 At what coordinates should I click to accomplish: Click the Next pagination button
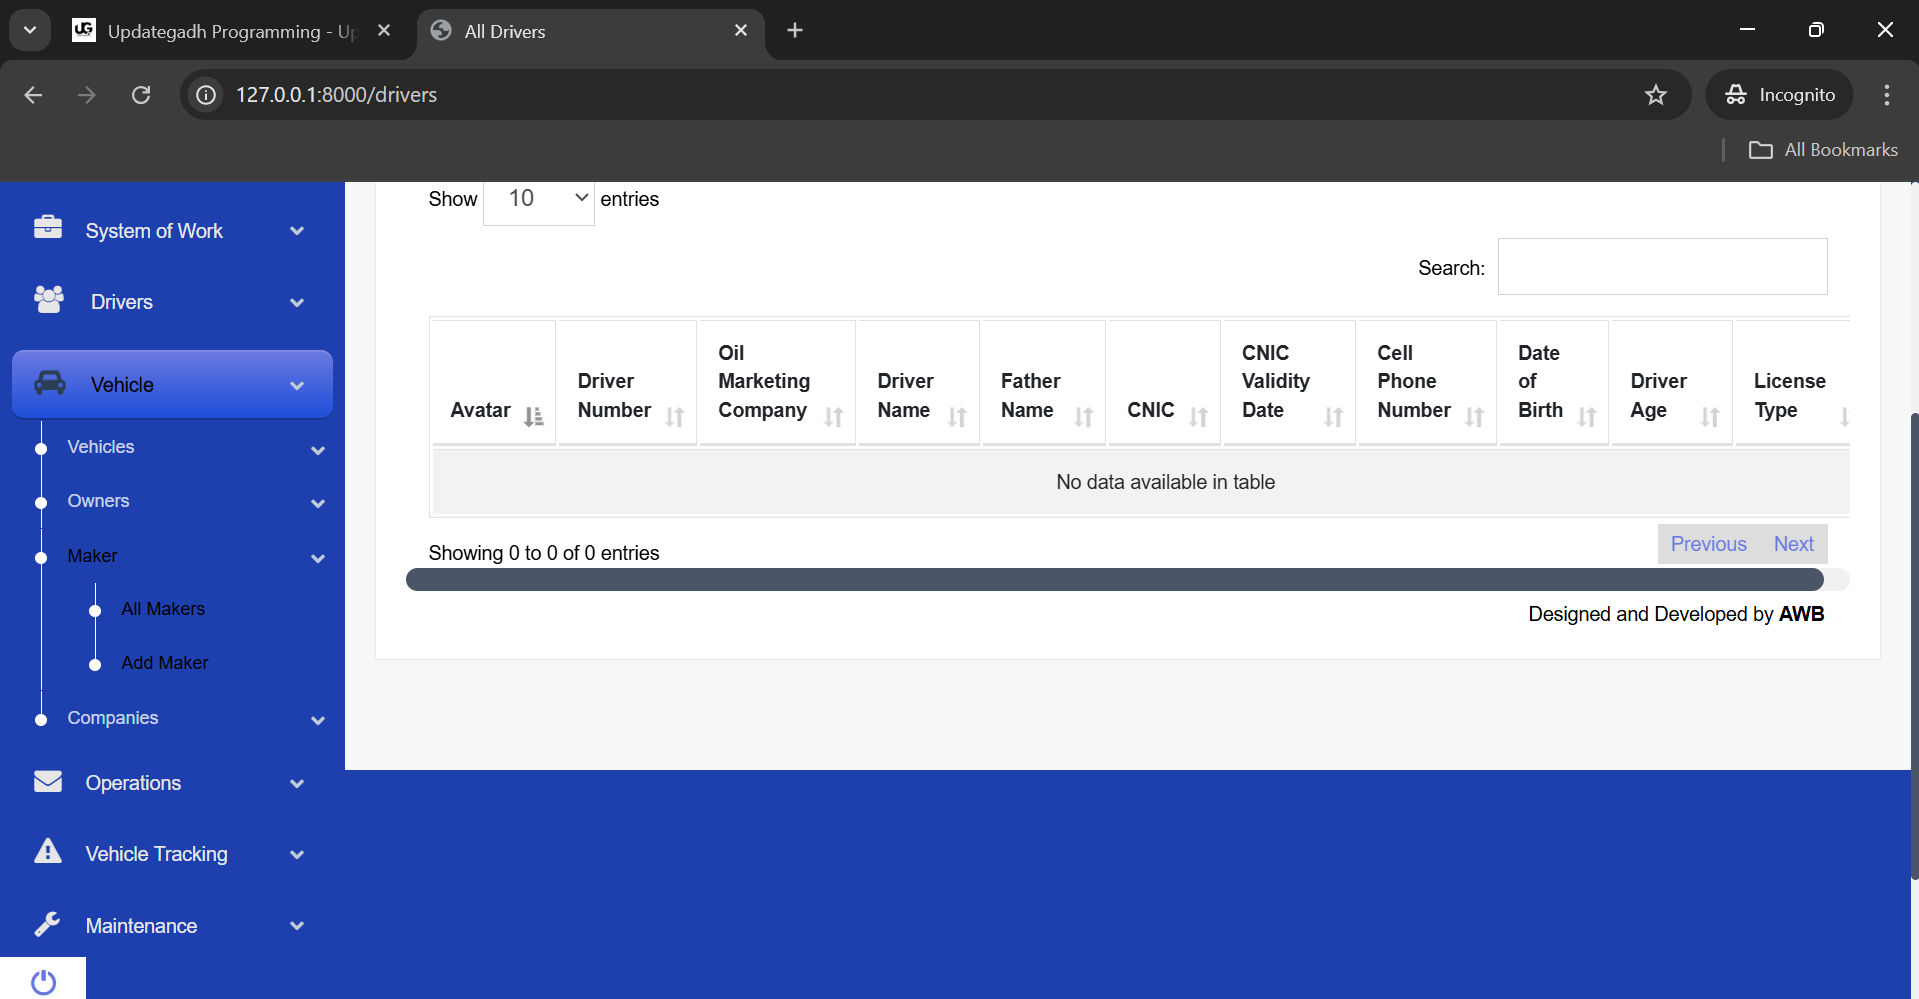pos(1793,543)
